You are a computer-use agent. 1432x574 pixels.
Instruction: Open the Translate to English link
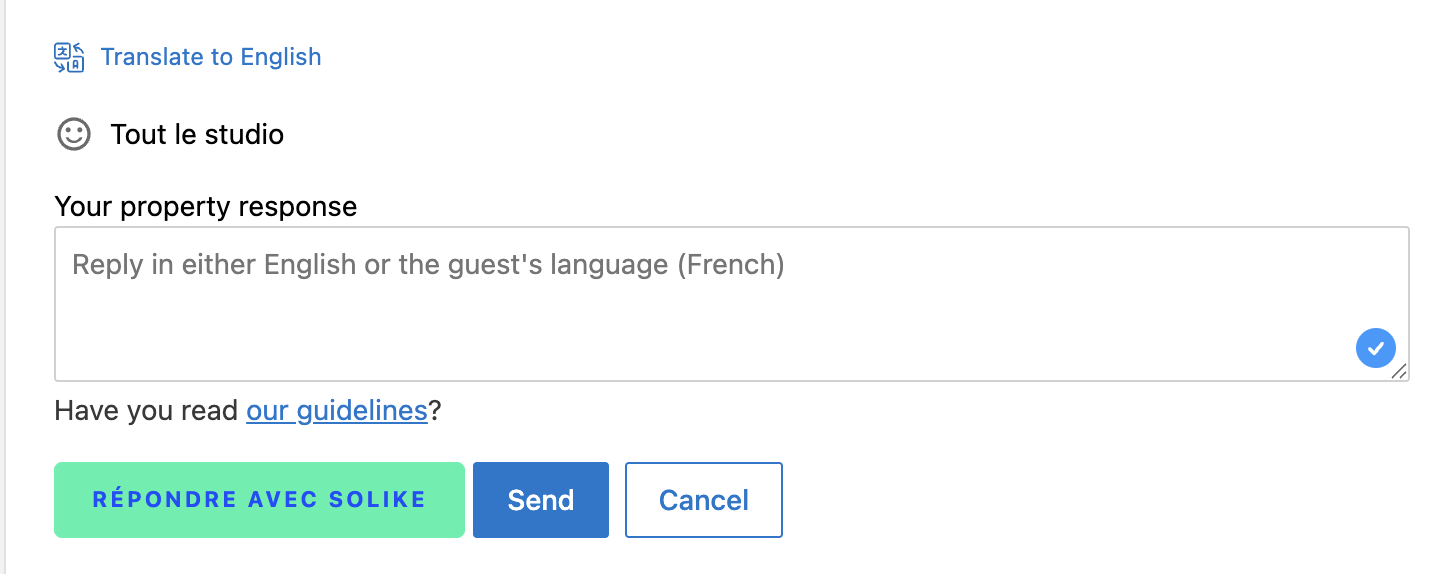tap(211, 57)
